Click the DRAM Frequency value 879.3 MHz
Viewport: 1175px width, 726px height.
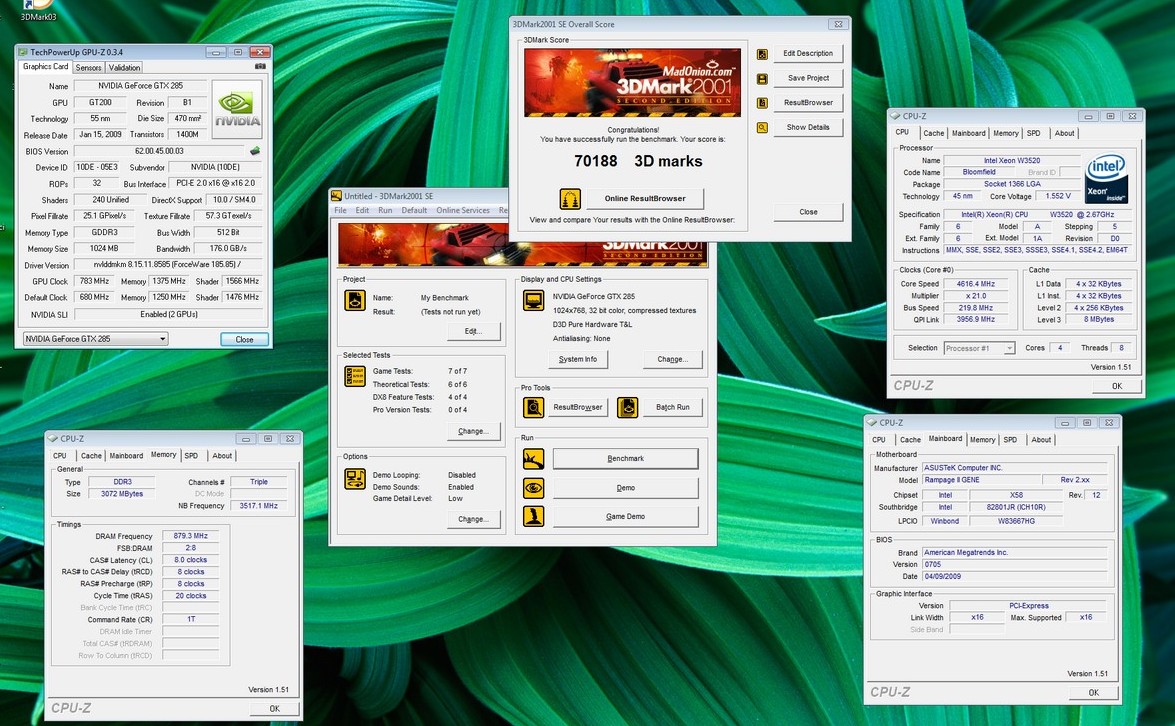pyautogui.click(x=190, y=536)
